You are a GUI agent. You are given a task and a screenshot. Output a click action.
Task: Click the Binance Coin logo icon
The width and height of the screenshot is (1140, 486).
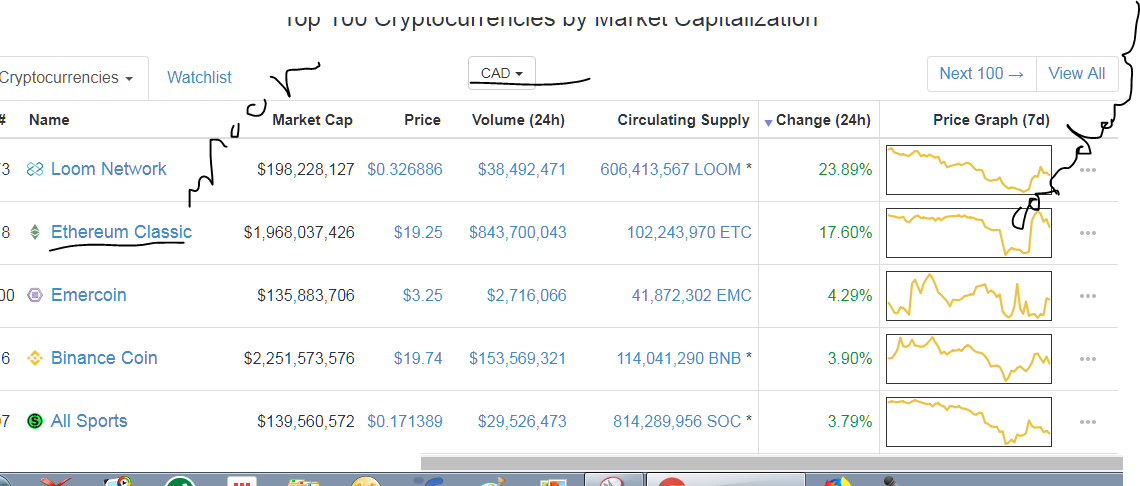pyautogui.click(x=35, y=358)
